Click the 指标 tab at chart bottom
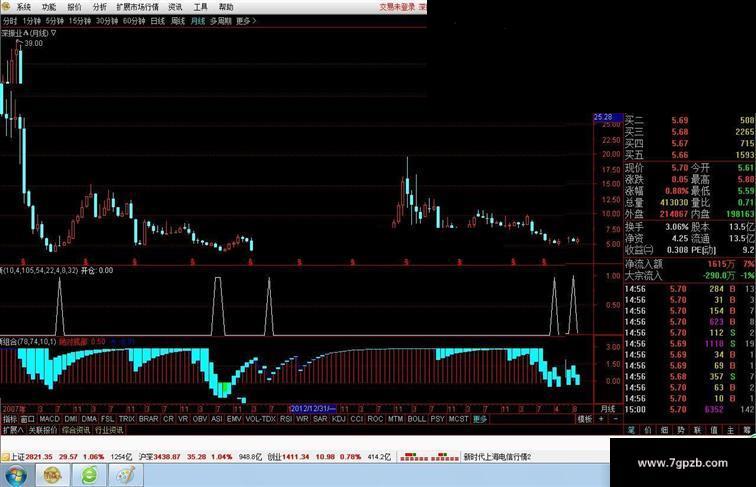 (10, 419)
